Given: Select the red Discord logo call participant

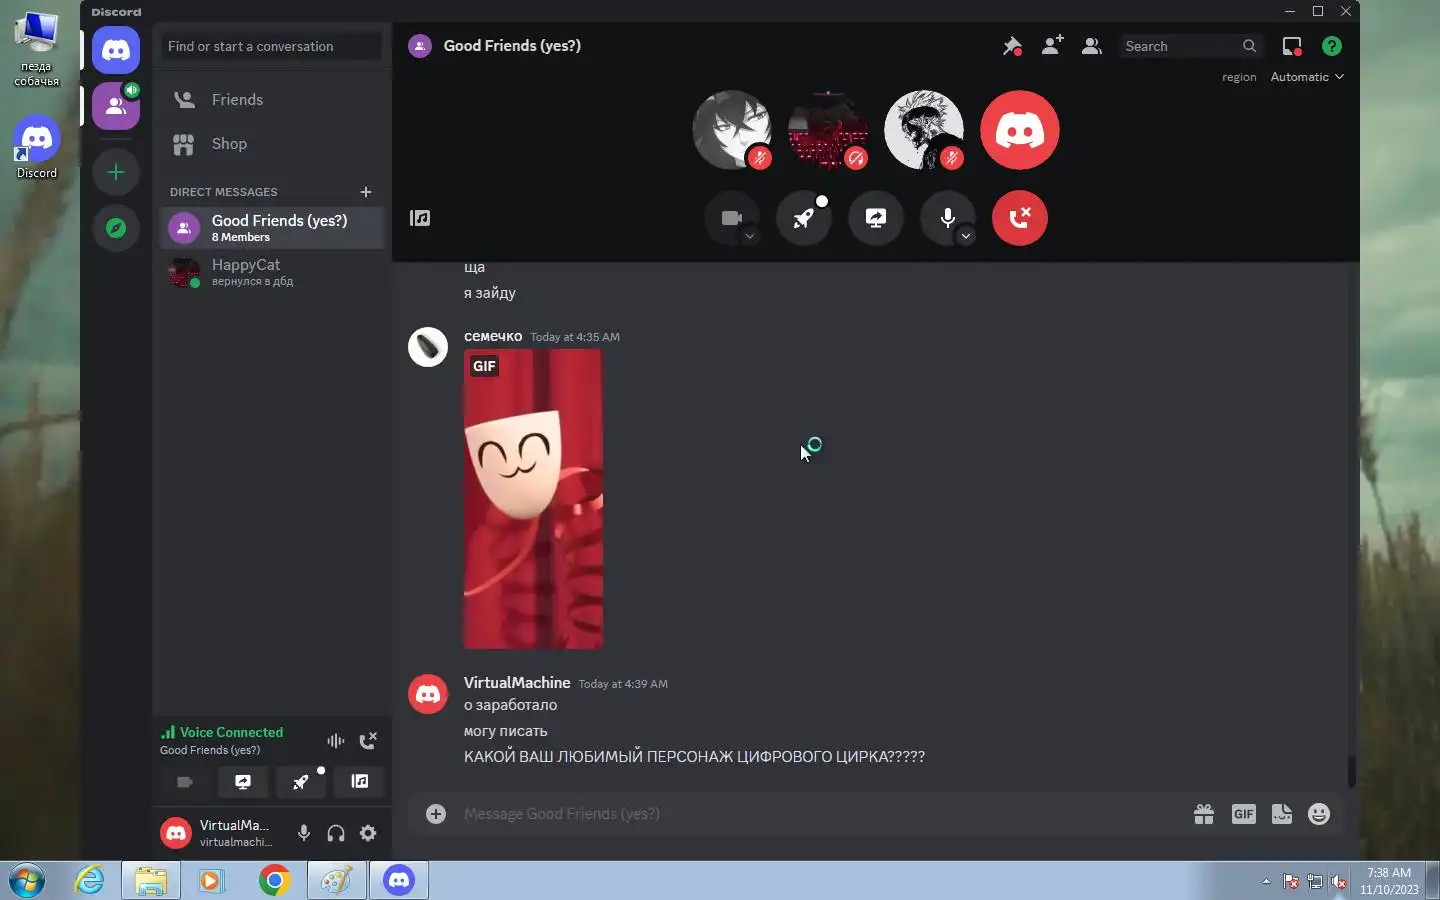Looking at the screenshot, I should point(1020,130).
